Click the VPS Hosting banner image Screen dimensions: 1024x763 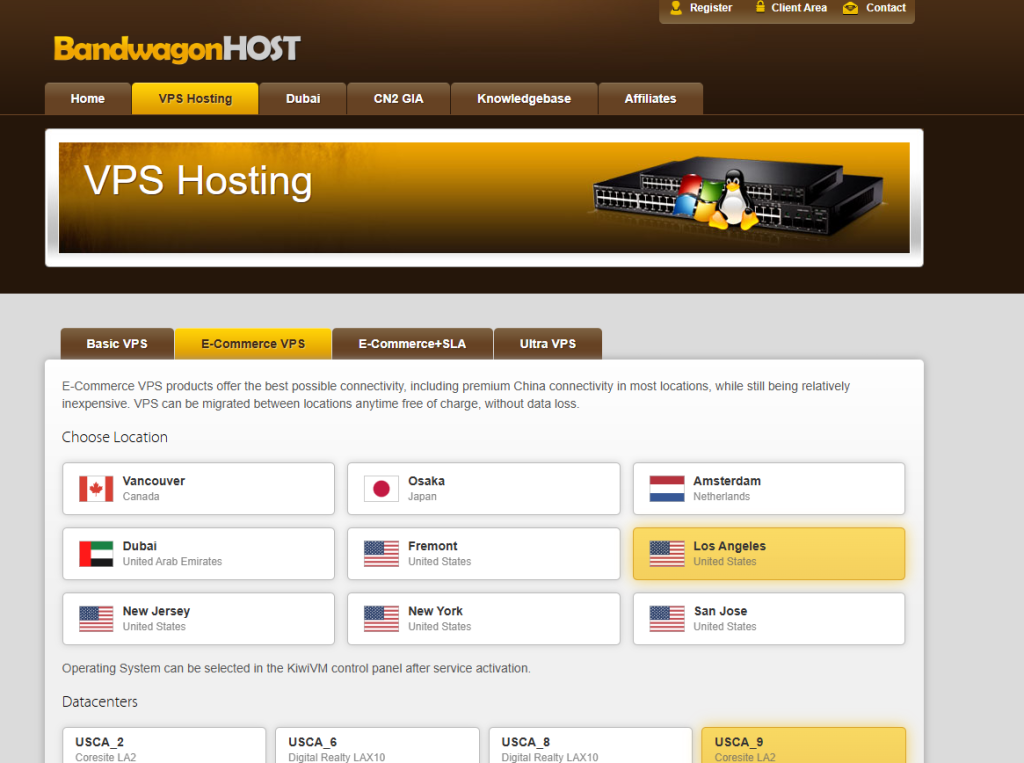click(484, 198)
